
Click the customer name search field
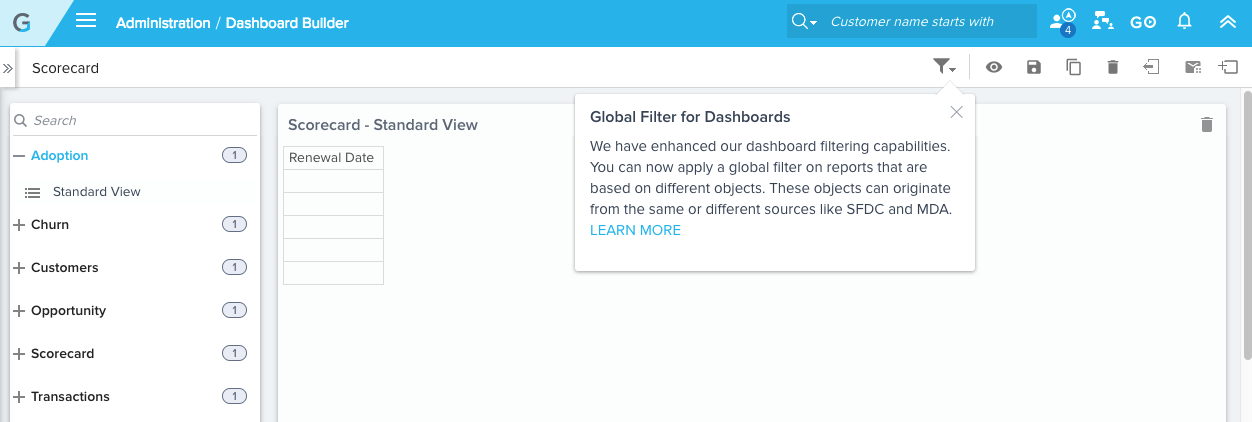[x=910, y=21]
